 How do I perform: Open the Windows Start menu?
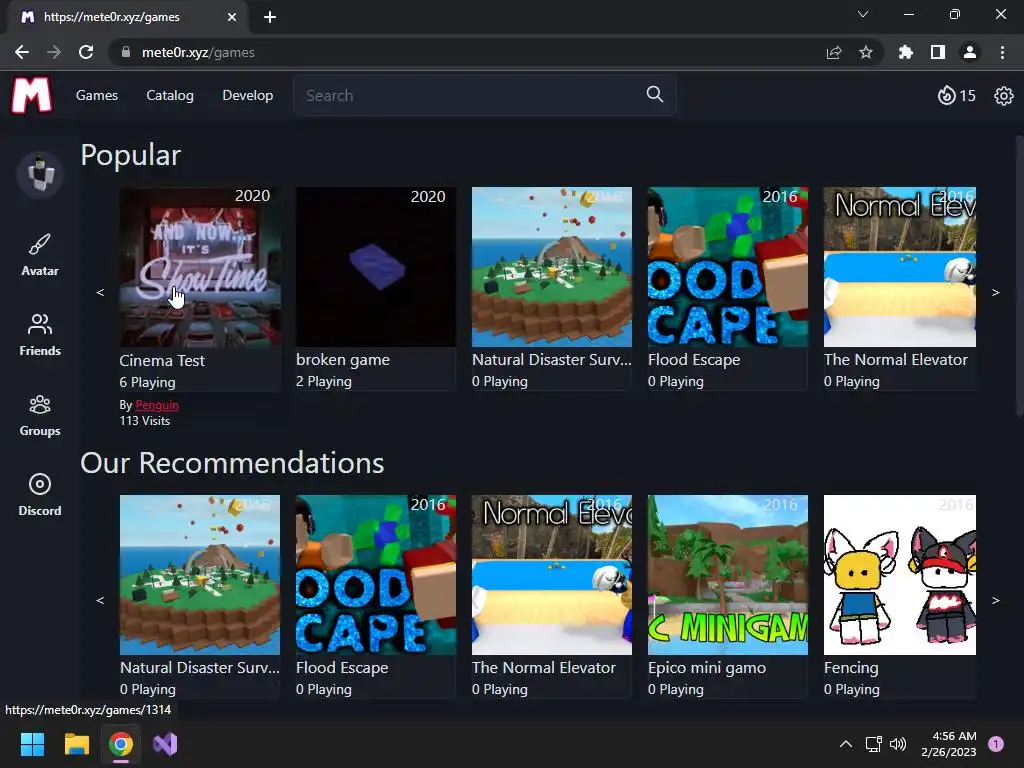[x=32, y=744]
